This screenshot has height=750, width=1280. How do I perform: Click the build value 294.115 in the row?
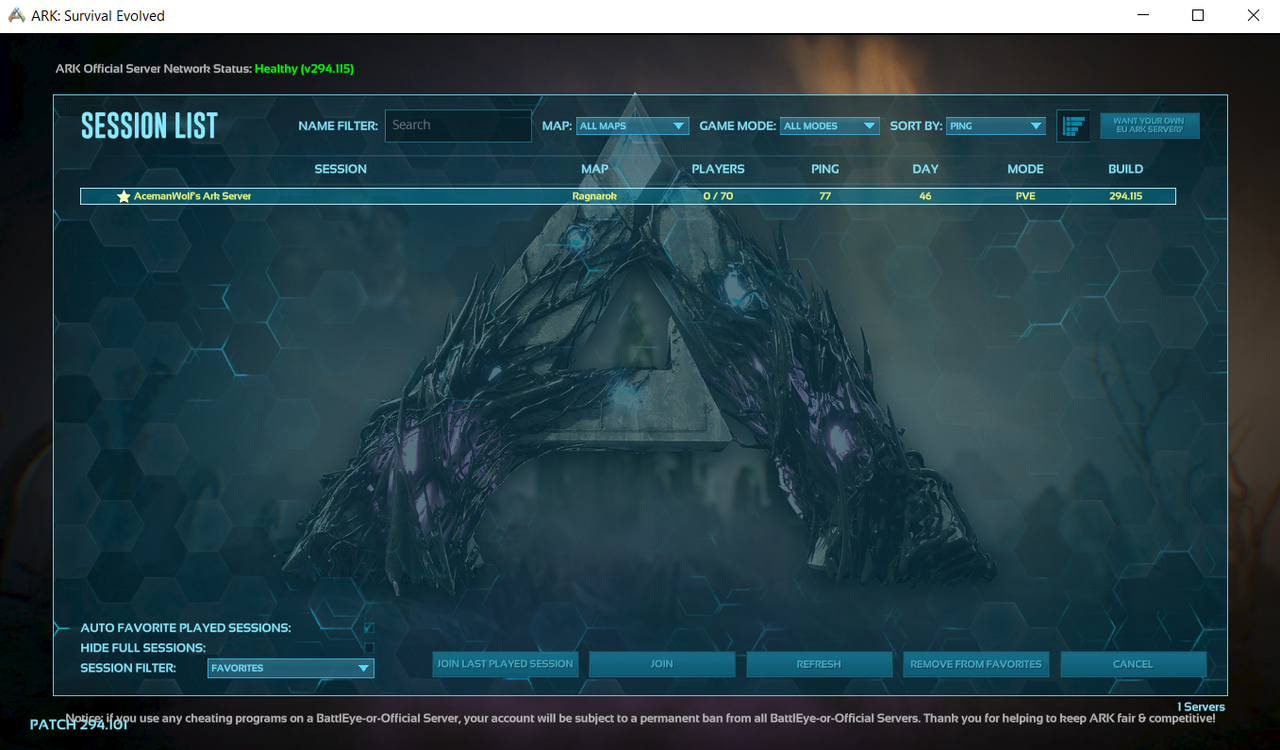click(1126, 197)
